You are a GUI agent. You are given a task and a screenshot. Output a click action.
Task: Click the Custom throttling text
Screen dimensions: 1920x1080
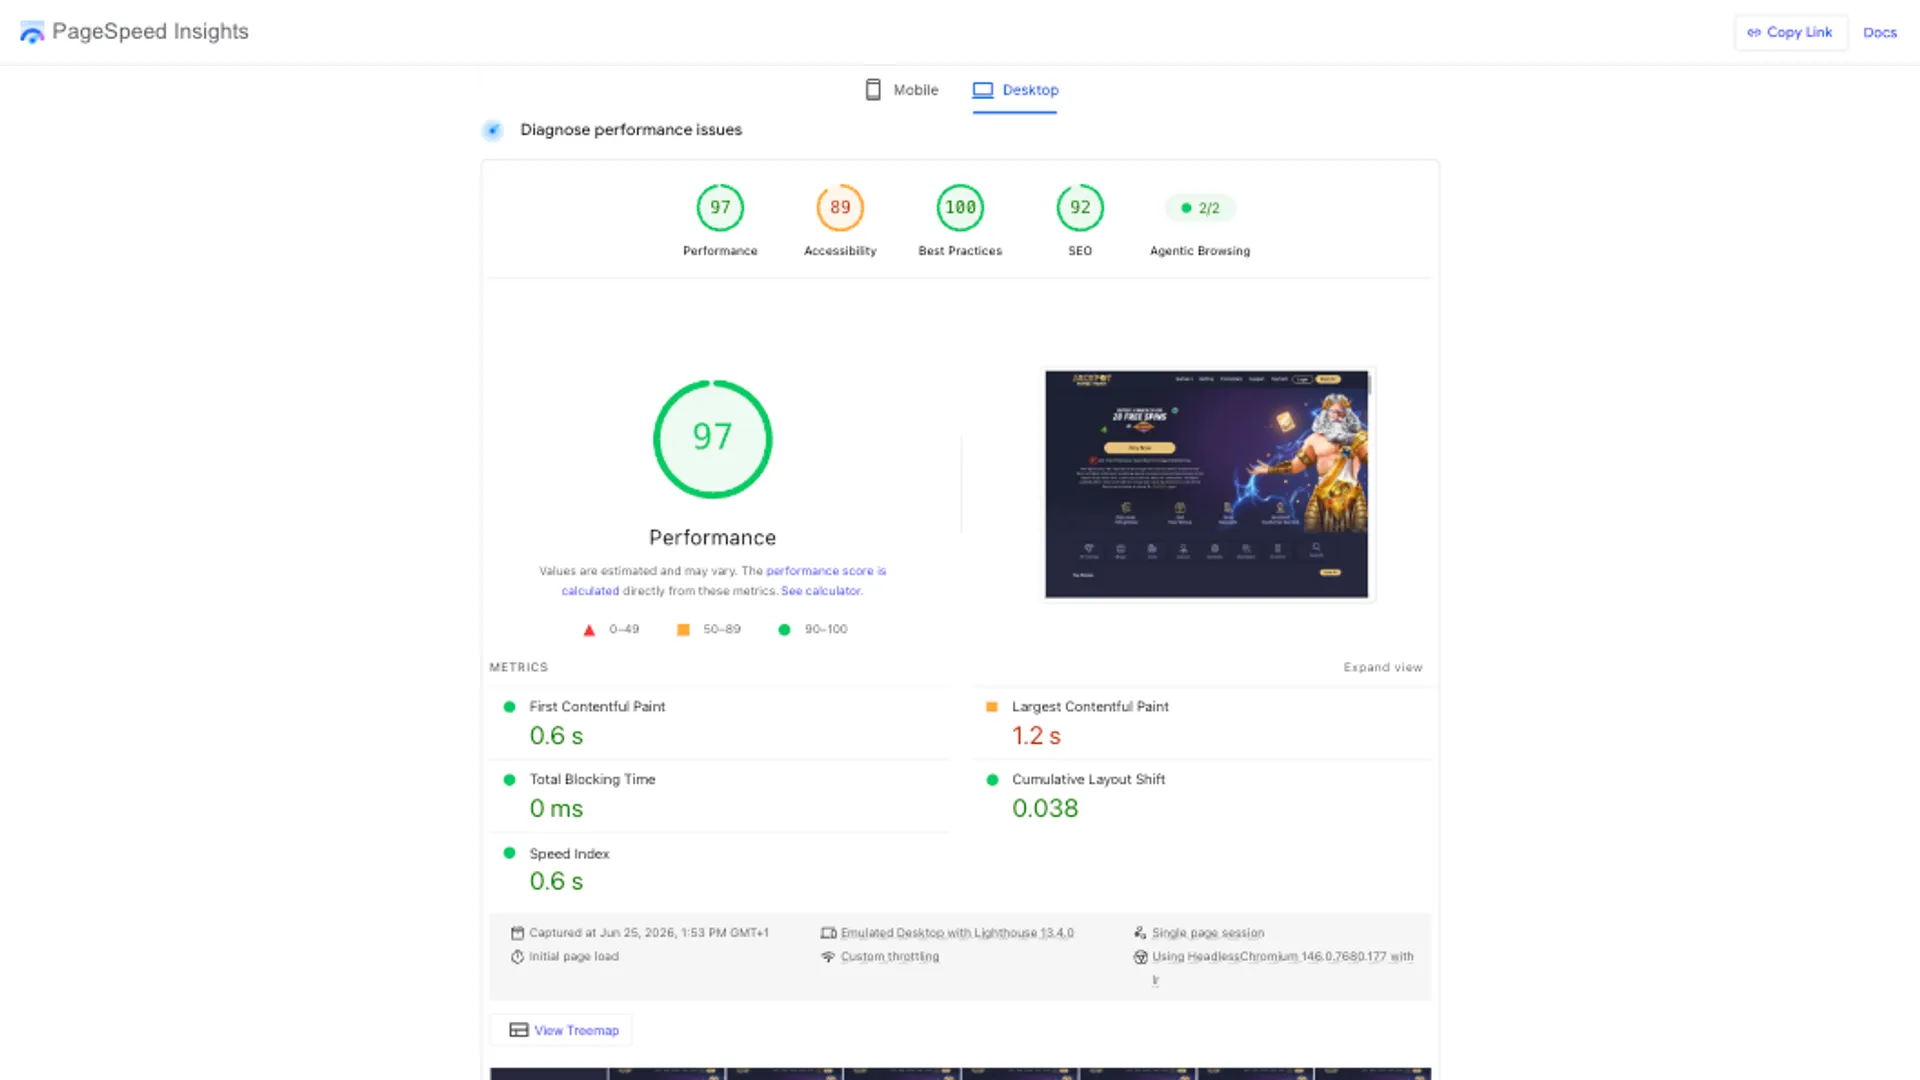pos(889,957)
